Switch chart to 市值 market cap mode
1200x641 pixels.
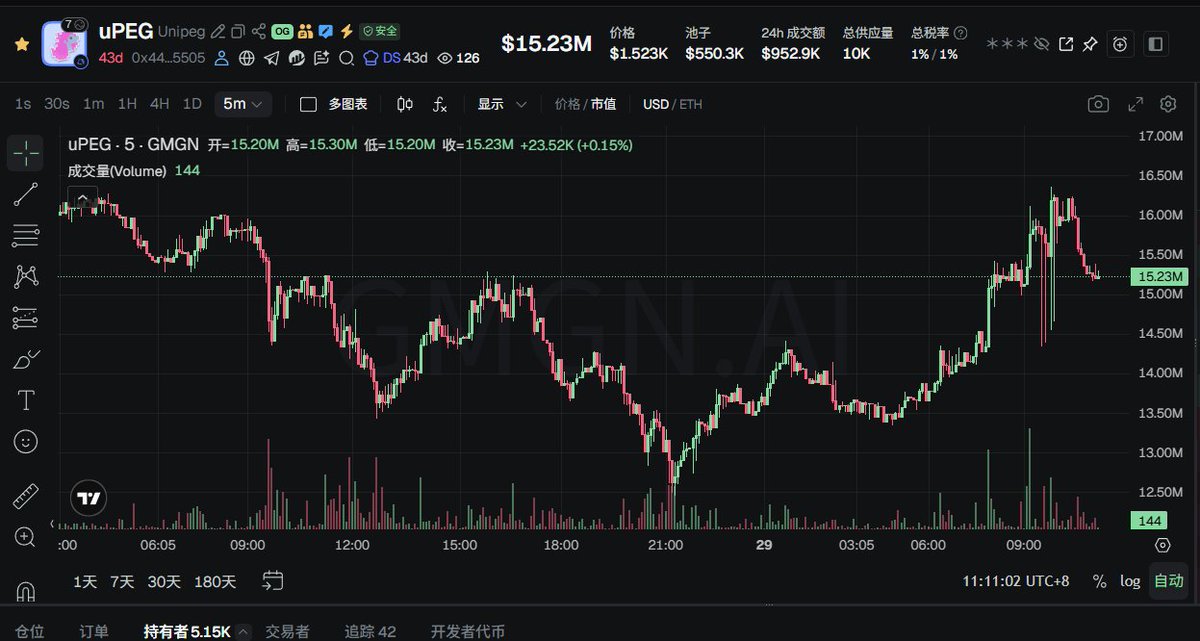tap(603, 104)
